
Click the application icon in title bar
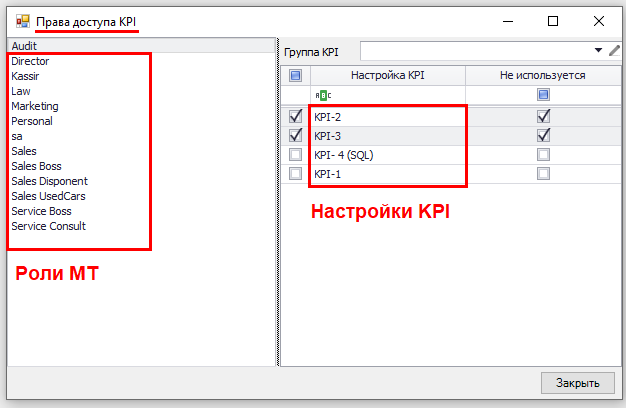pyautogui.click(x=20, y=21)
